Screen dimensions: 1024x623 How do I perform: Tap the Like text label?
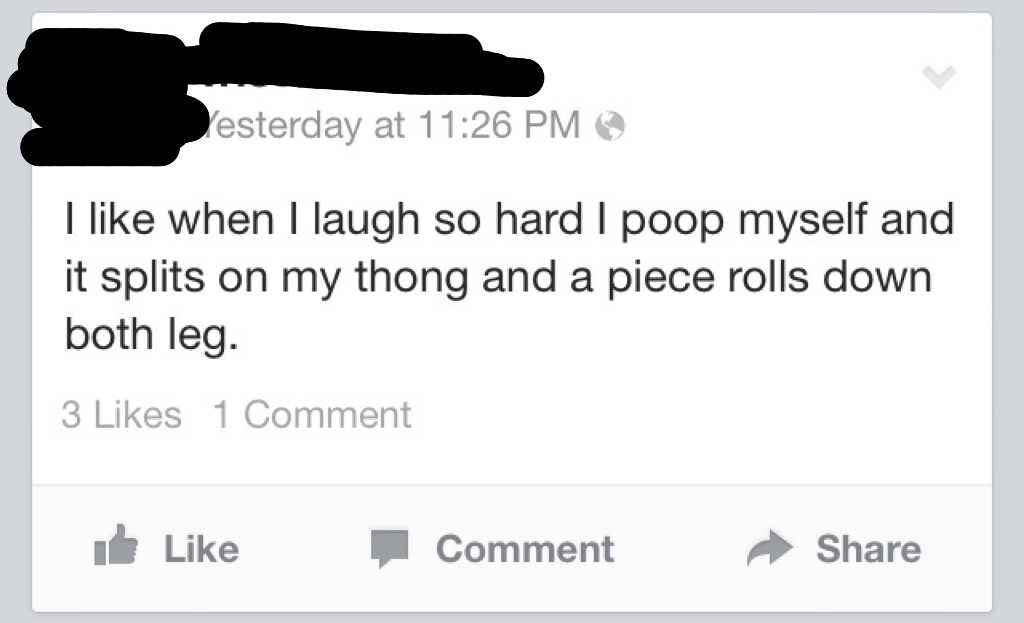click(201, 549)
